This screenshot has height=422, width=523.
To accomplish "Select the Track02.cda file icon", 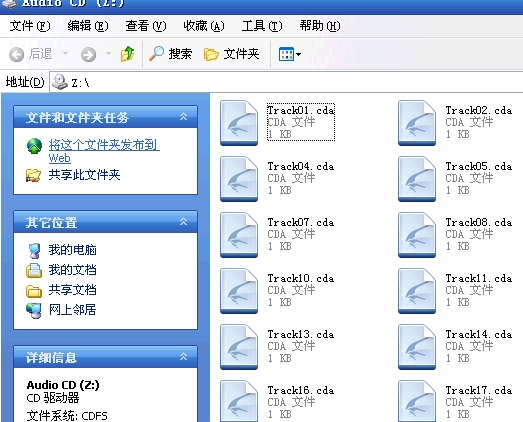I will click(x=417, y=123).
